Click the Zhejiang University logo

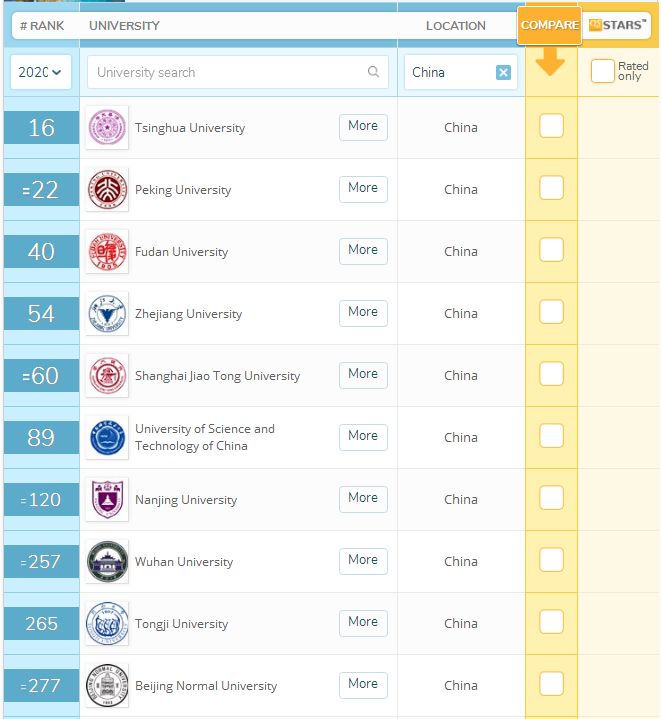coord(107,313)
